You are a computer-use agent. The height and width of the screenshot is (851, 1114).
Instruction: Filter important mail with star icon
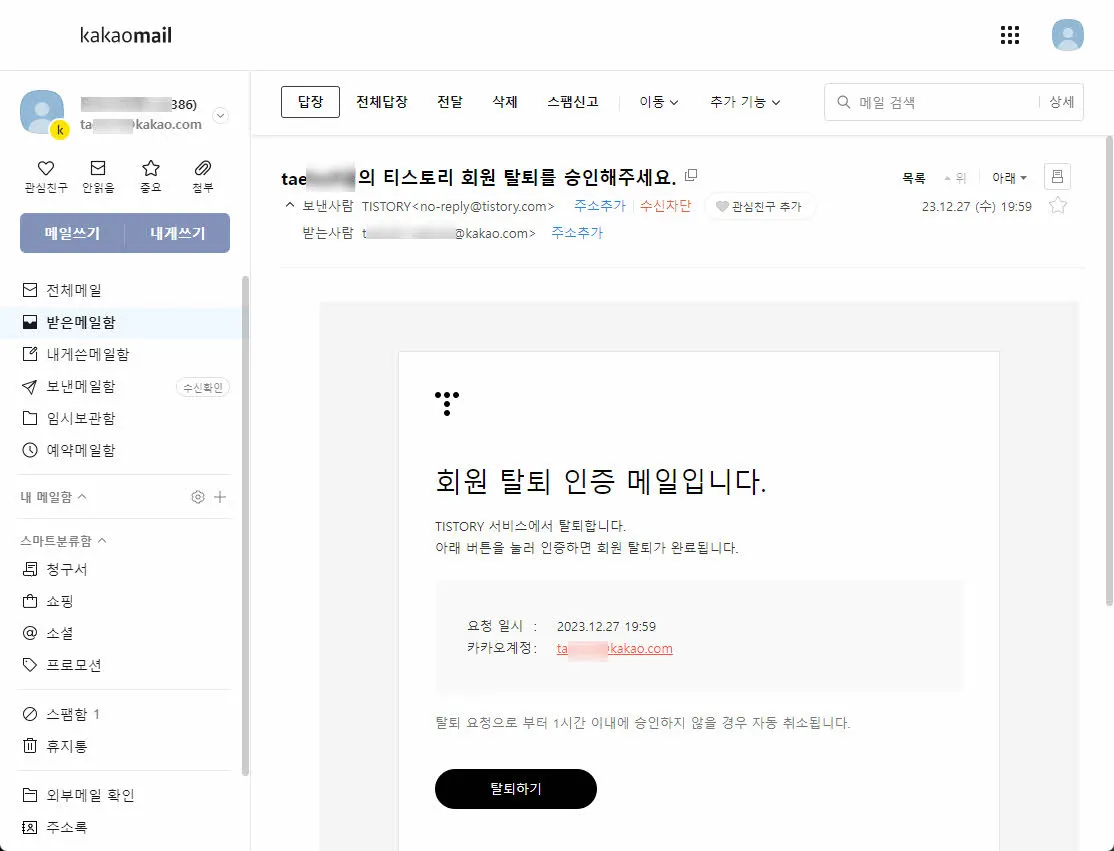(151, 176)
